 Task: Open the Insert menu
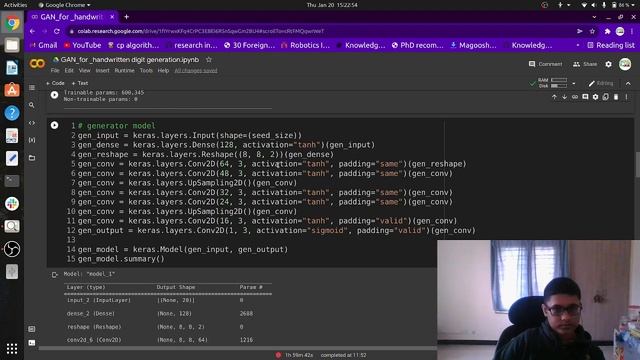(x=102, y=71)
